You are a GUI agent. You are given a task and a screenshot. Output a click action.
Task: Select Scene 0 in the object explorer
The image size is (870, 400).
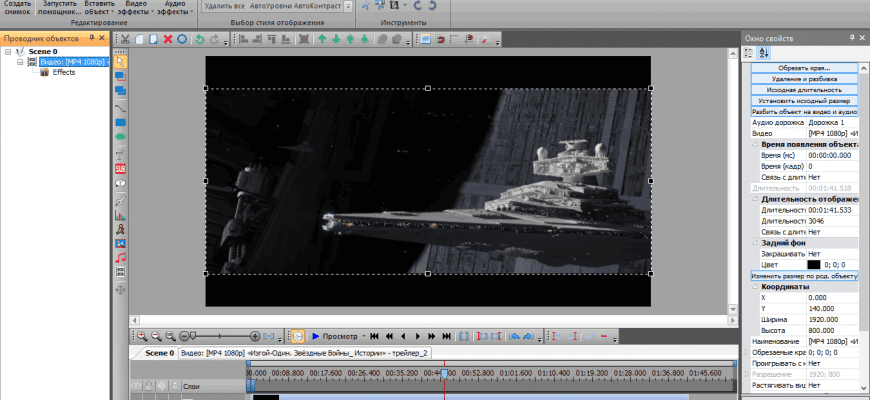pyautogui.click(x=43, y=52)
